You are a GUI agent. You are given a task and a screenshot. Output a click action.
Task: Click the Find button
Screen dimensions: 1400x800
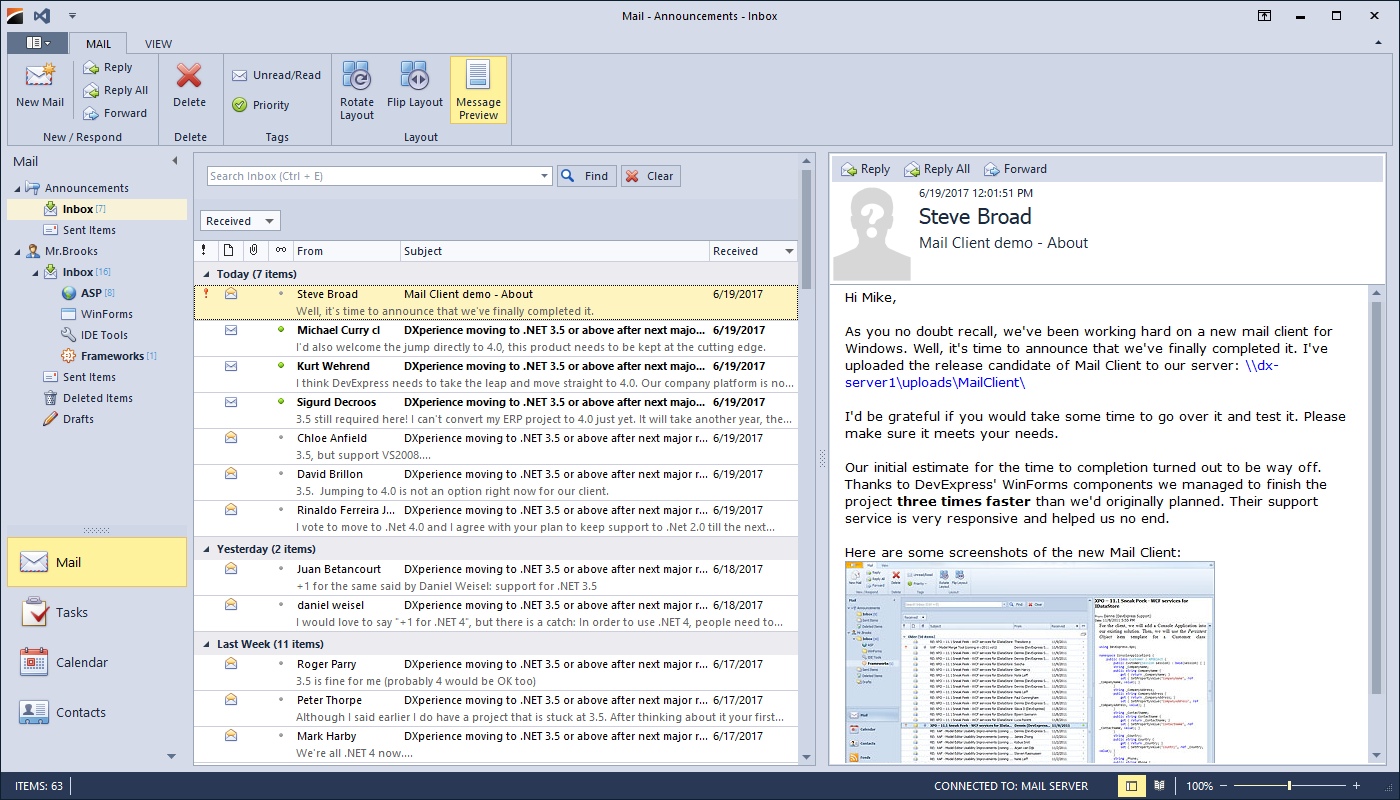pyautogui.click(x=586, y=176)
